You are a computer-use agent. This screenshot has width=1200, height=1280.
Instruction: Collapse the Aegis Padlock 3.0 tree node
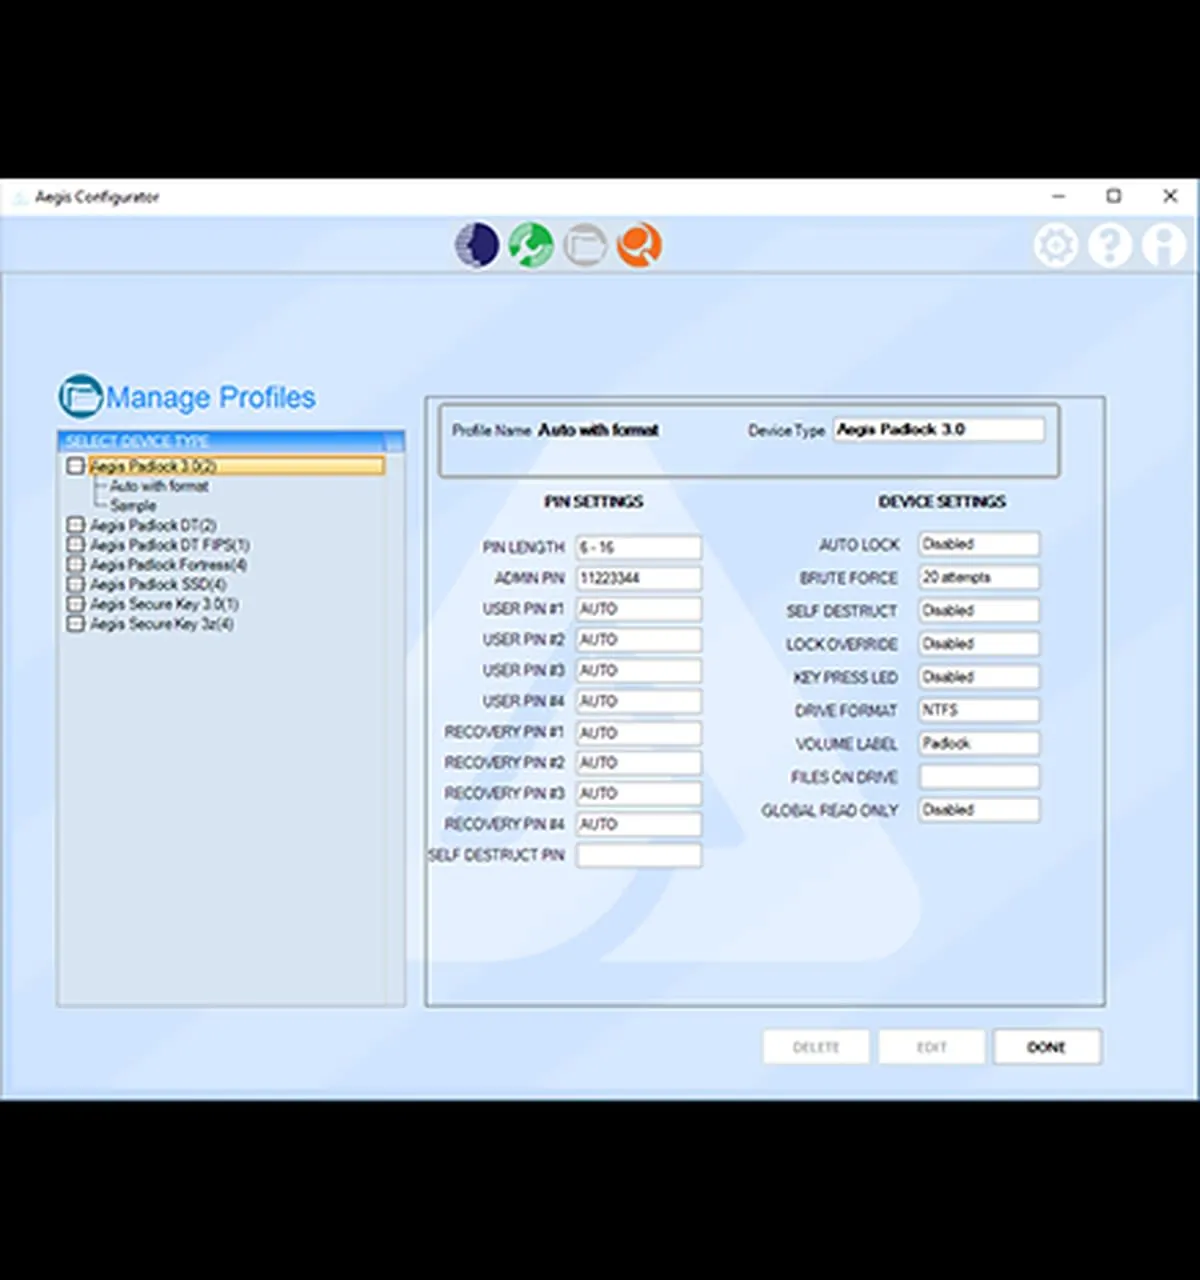[x=75, y=465]
